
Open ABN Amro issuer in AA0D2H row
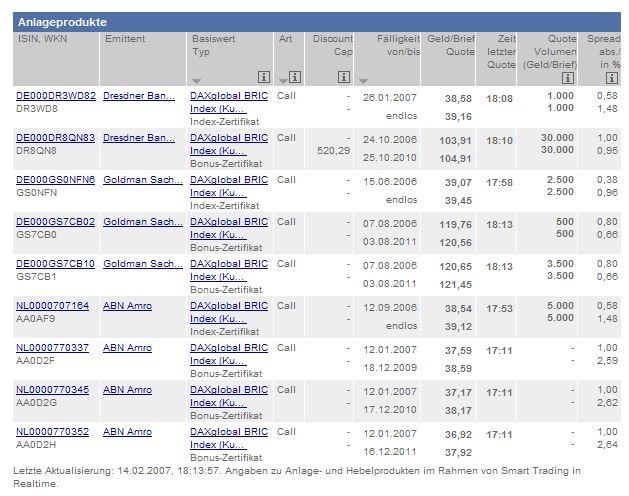coord(128,432)
